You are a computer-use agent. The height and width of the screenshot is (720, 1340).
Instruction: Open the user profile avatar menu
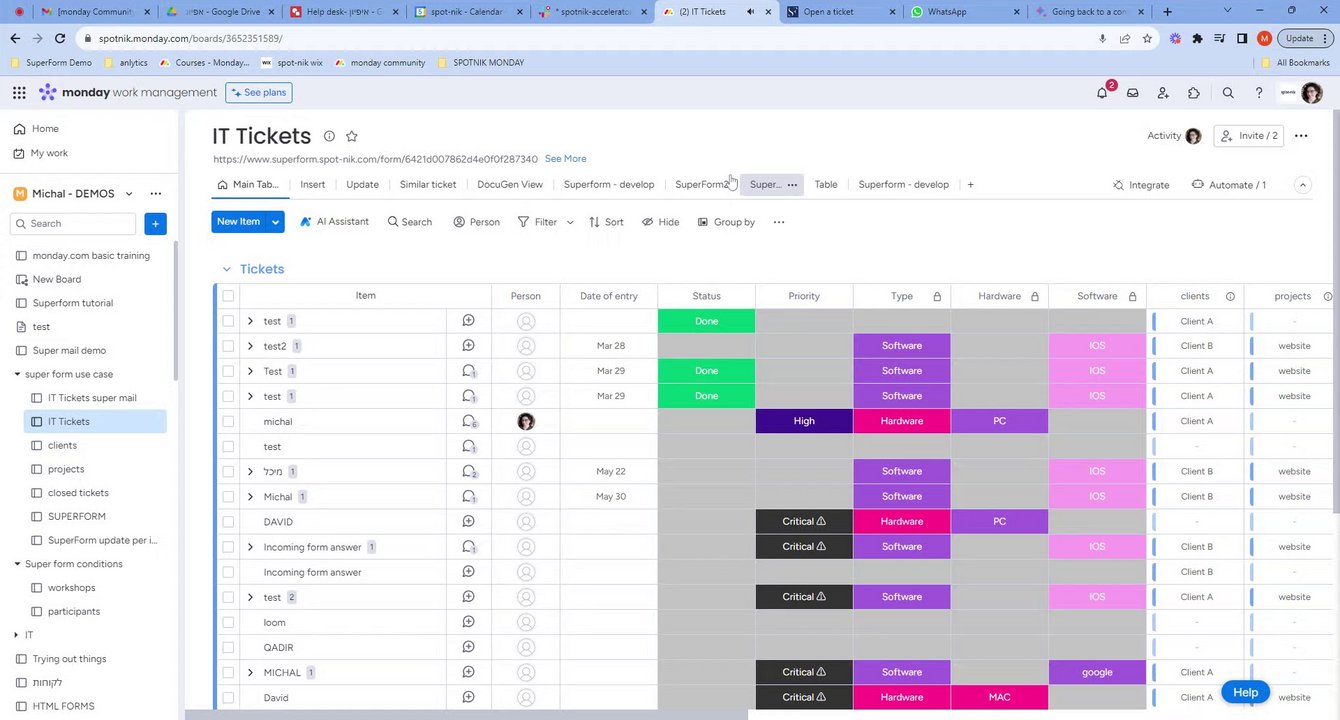[1312, 93]
